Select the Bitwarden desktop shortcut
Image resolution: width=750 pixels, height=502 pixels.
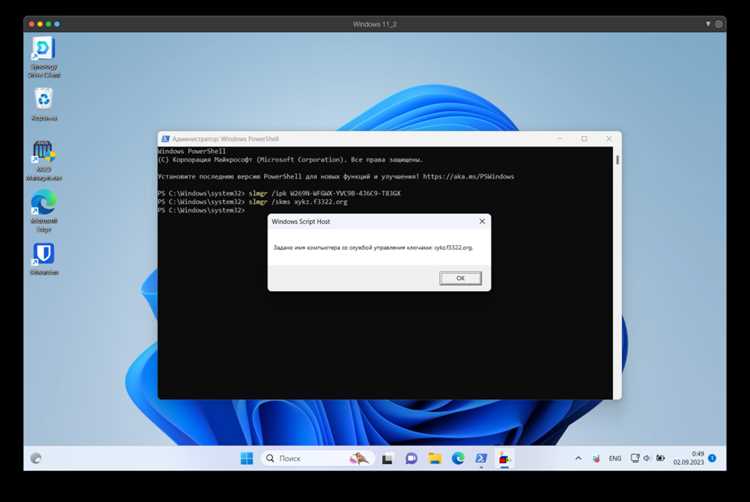pos(44,259)
